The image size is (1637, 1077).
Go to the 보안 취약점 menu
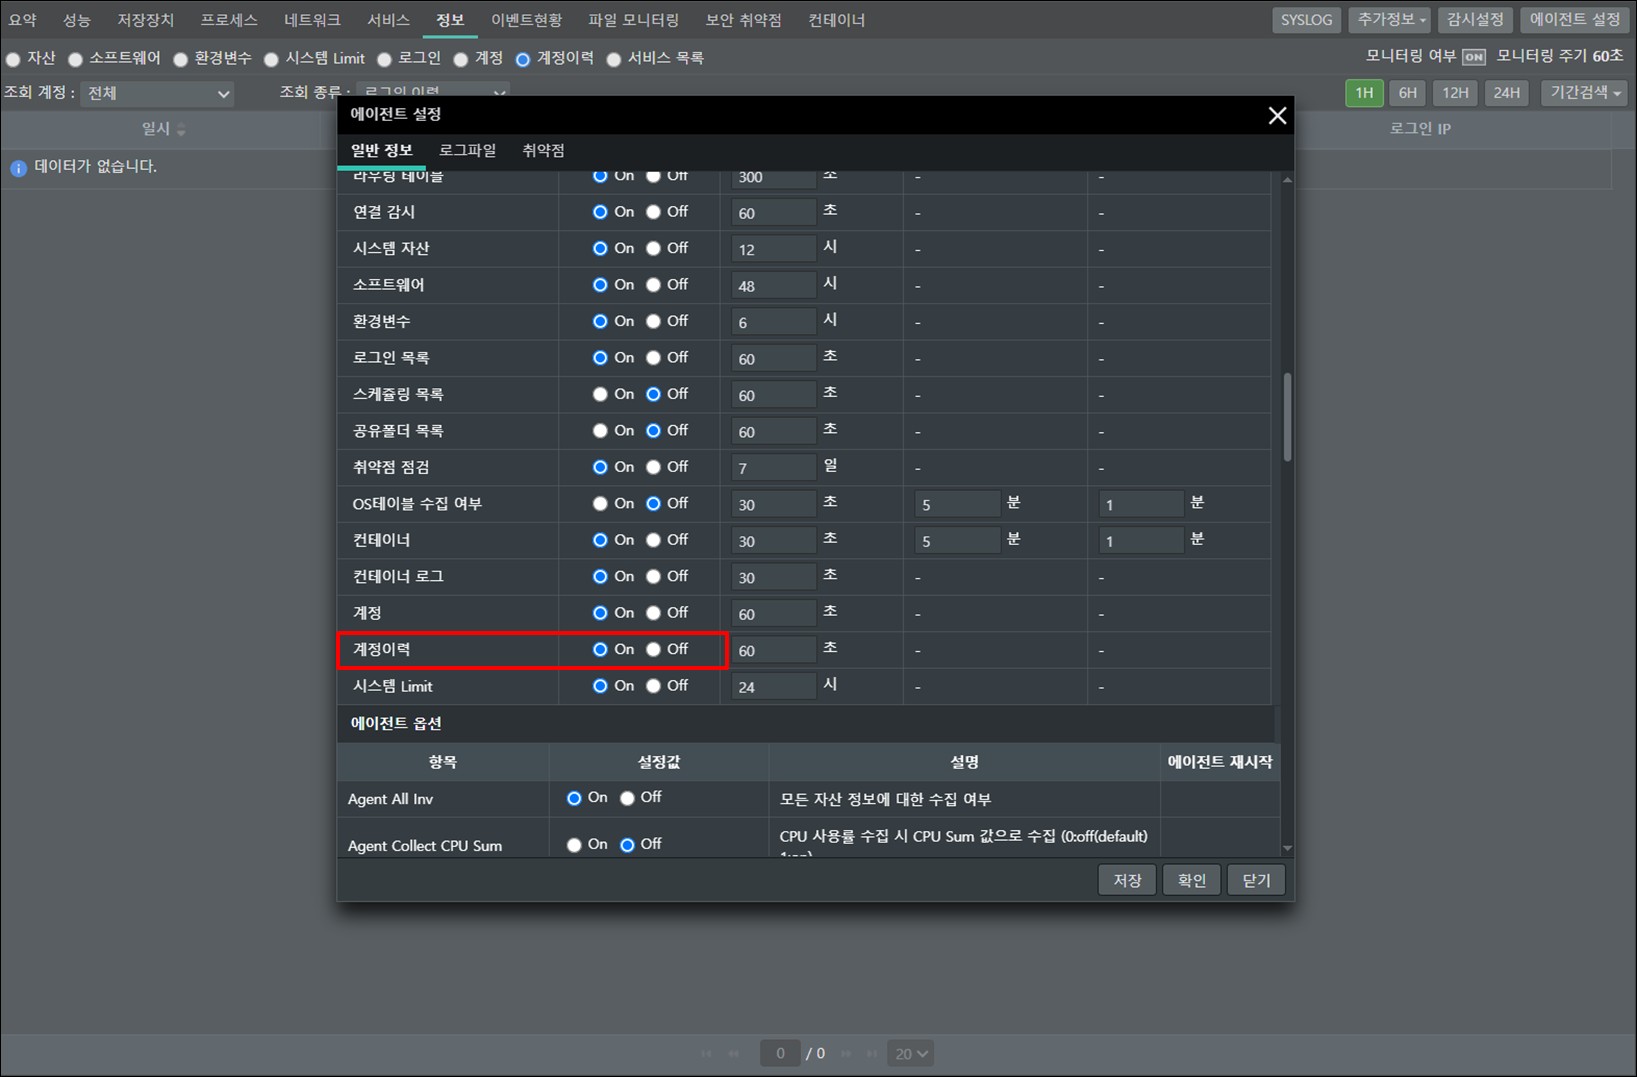(x=743, y=20)
